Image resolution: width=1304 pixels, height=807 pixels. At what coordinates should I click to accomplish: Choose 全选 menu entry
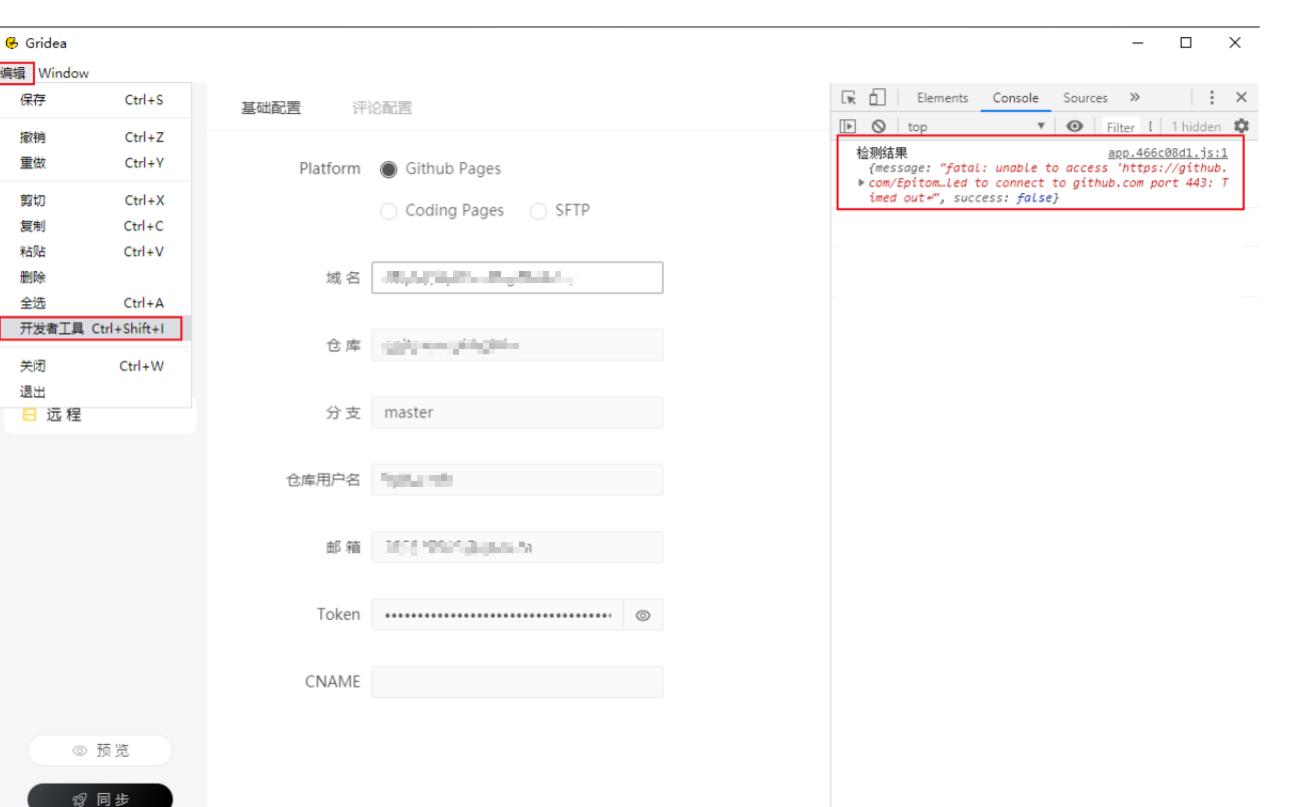click(95, 303)
